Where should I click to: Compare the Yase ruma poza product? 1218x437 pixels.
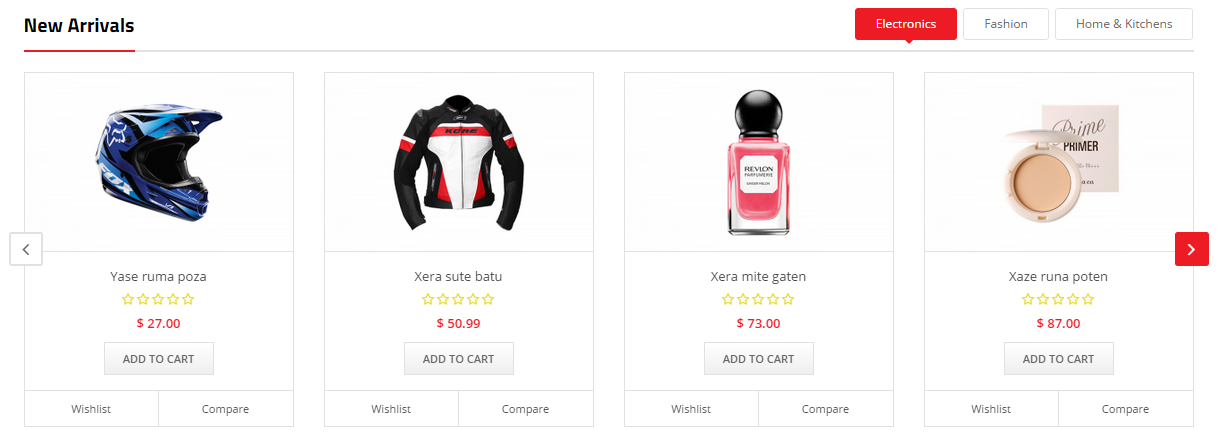pos(226,409)
